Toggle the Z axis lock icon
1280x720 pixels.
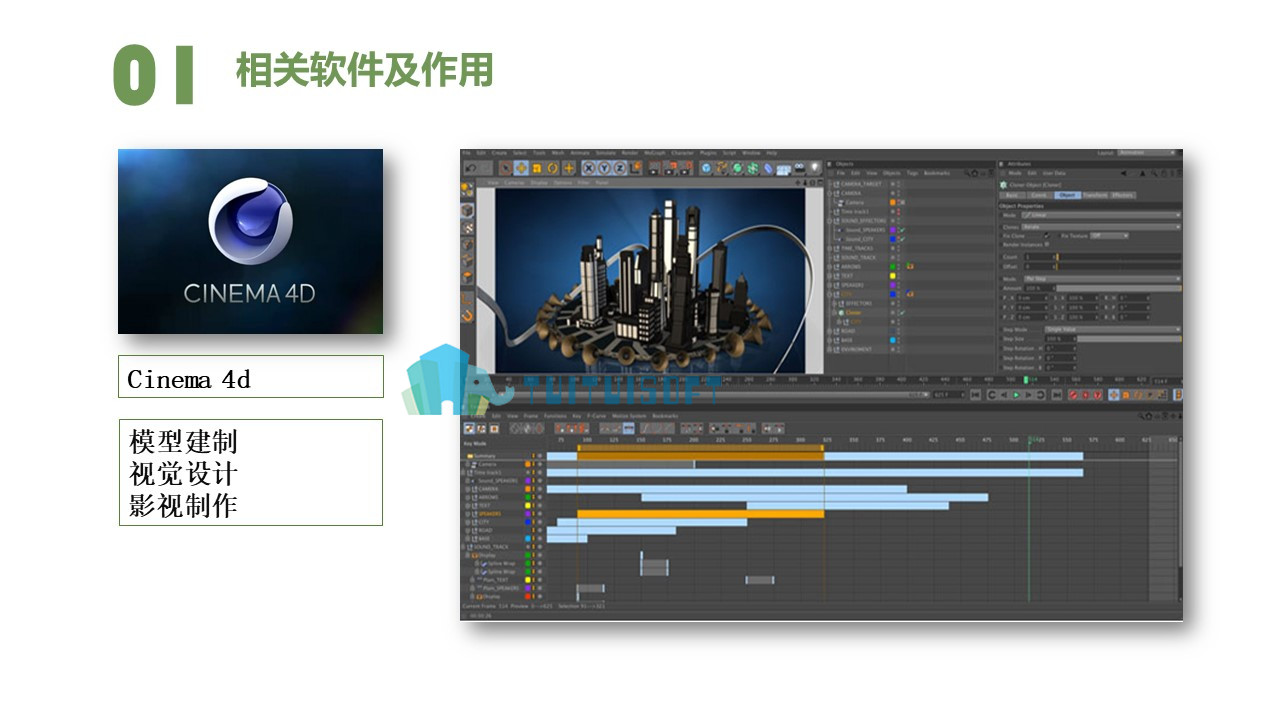619,168
